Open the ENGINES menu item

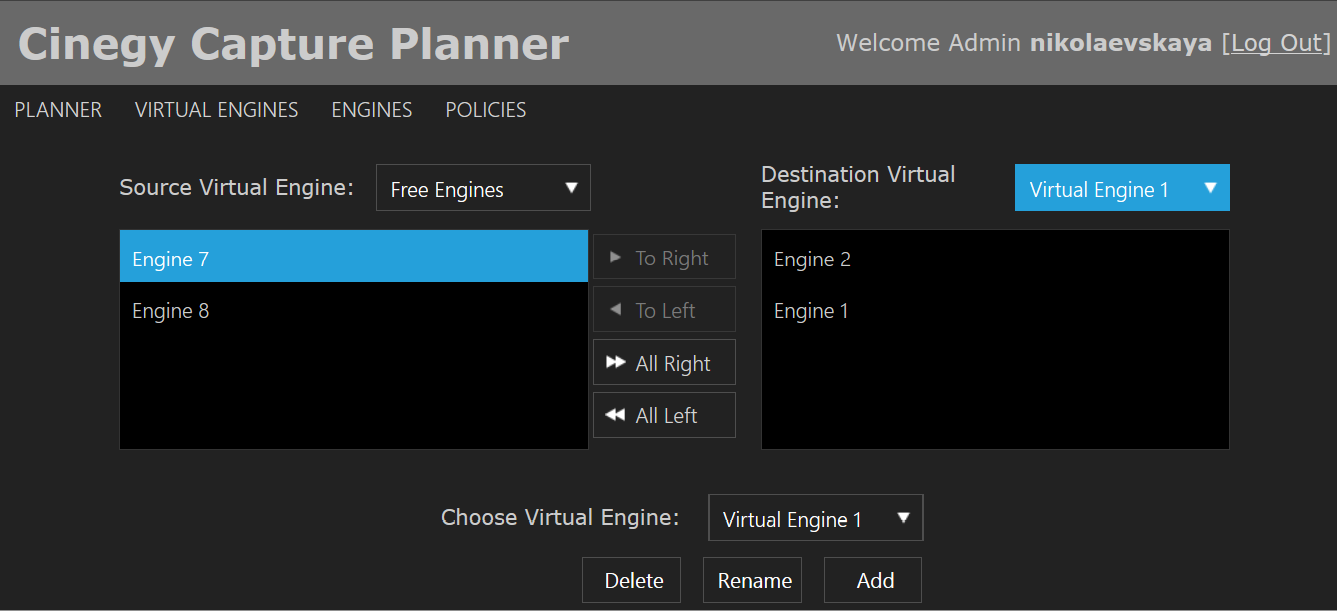point(372,110)
